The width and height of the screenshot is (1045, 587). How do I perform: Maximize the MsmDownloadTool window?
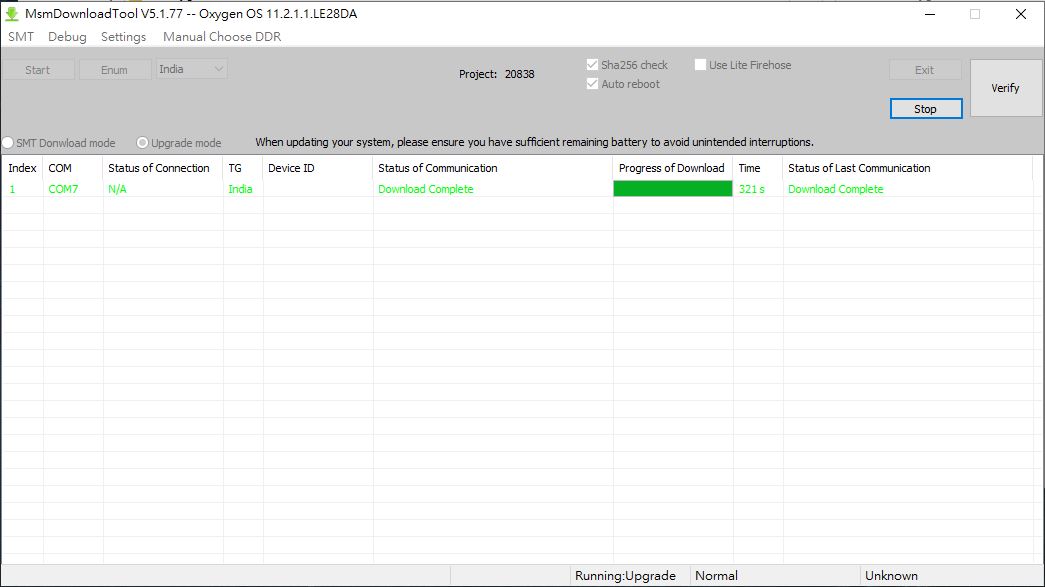tap(975, 14)
